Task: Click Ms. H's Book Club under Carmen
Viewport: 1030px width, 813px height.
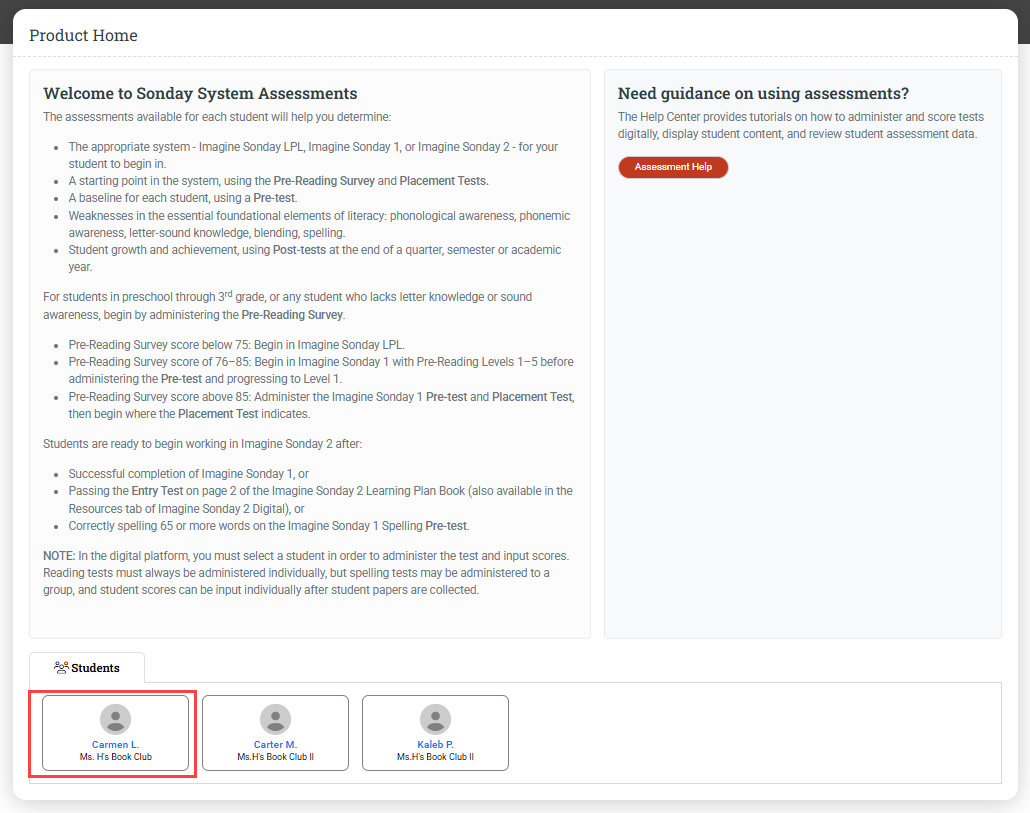Action: pyautogui.click(x=116, y=757)
